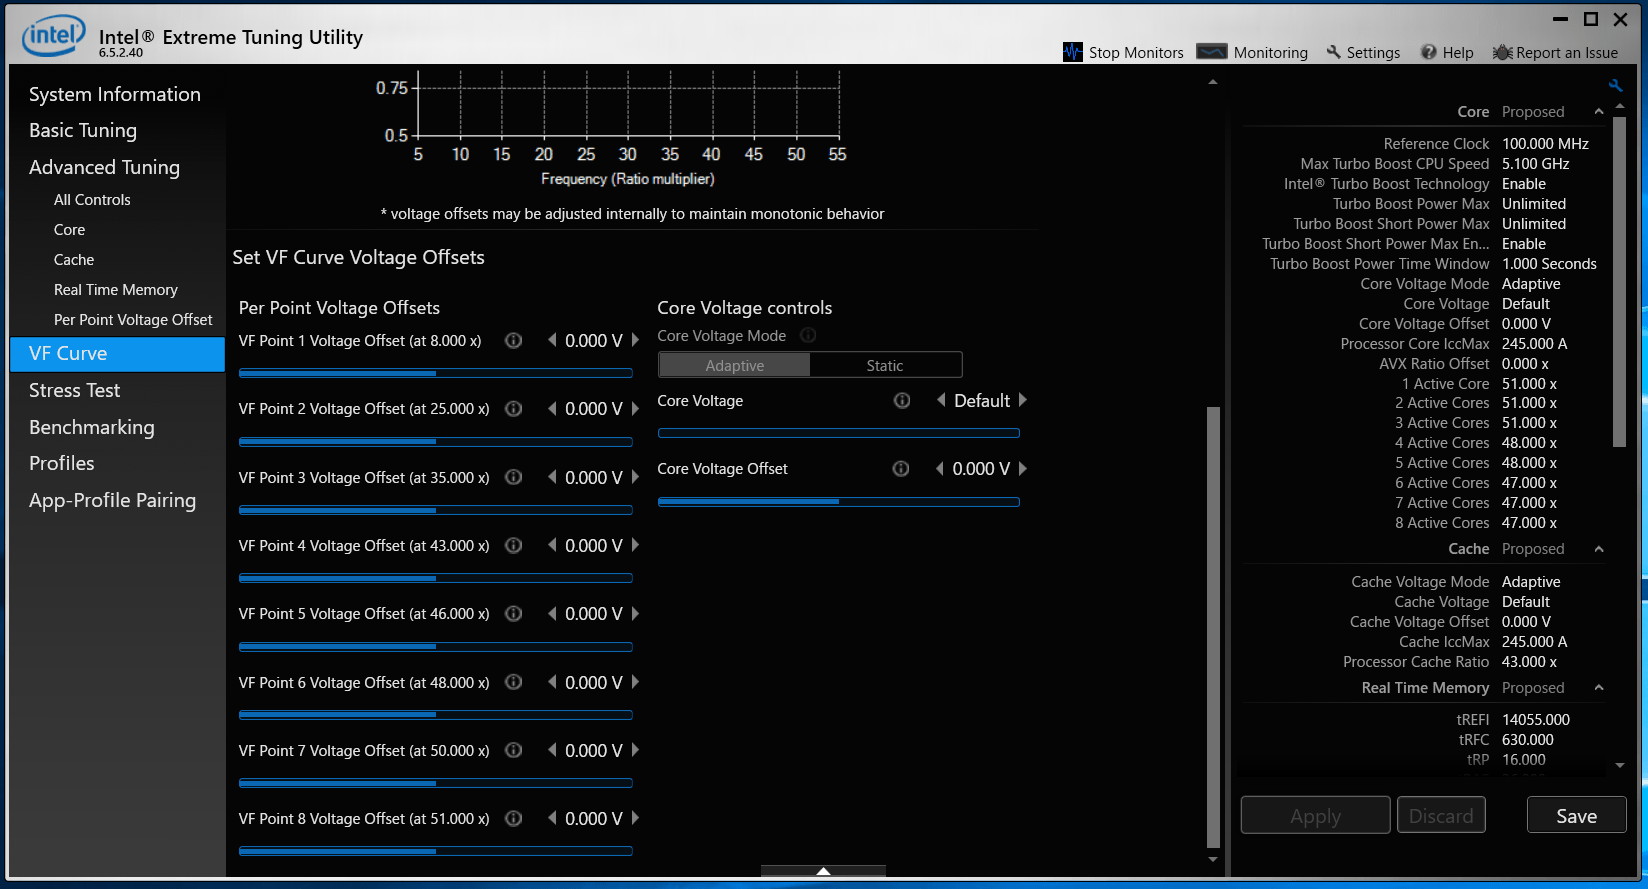Screen dimensions: 1648x889
Task: Show info for Core Voltage Mode
Action: point(809,335)
